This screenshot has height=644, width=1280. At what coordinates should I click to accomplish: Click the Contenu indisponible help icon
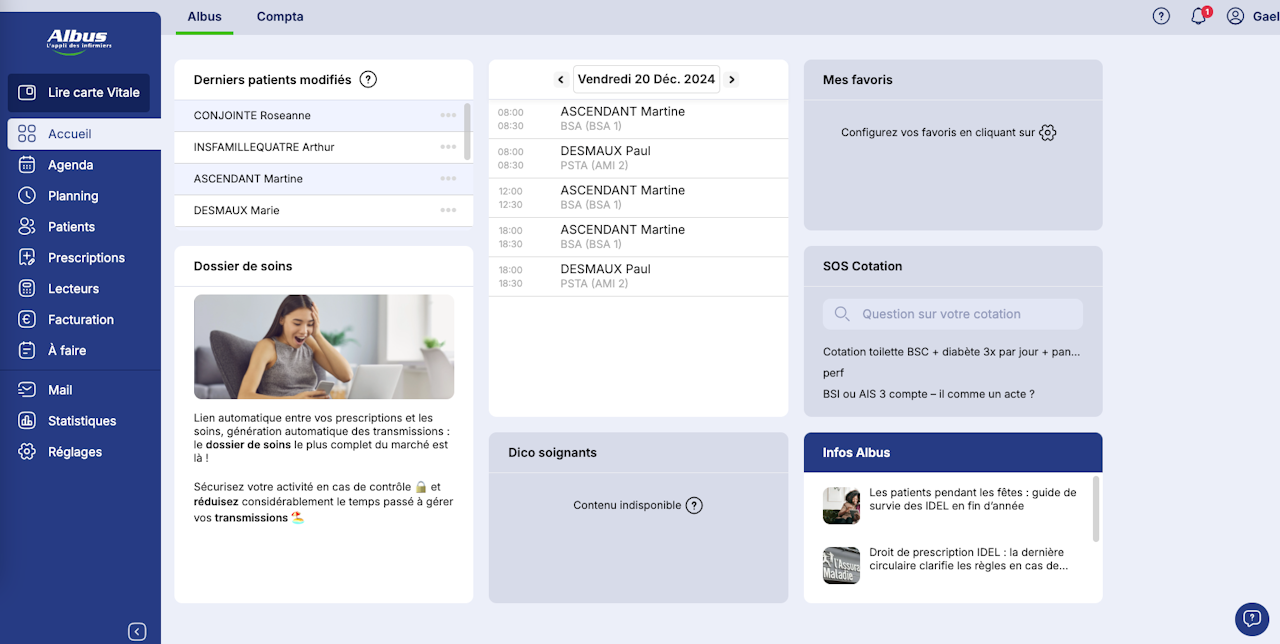click(x=694, y=505)
